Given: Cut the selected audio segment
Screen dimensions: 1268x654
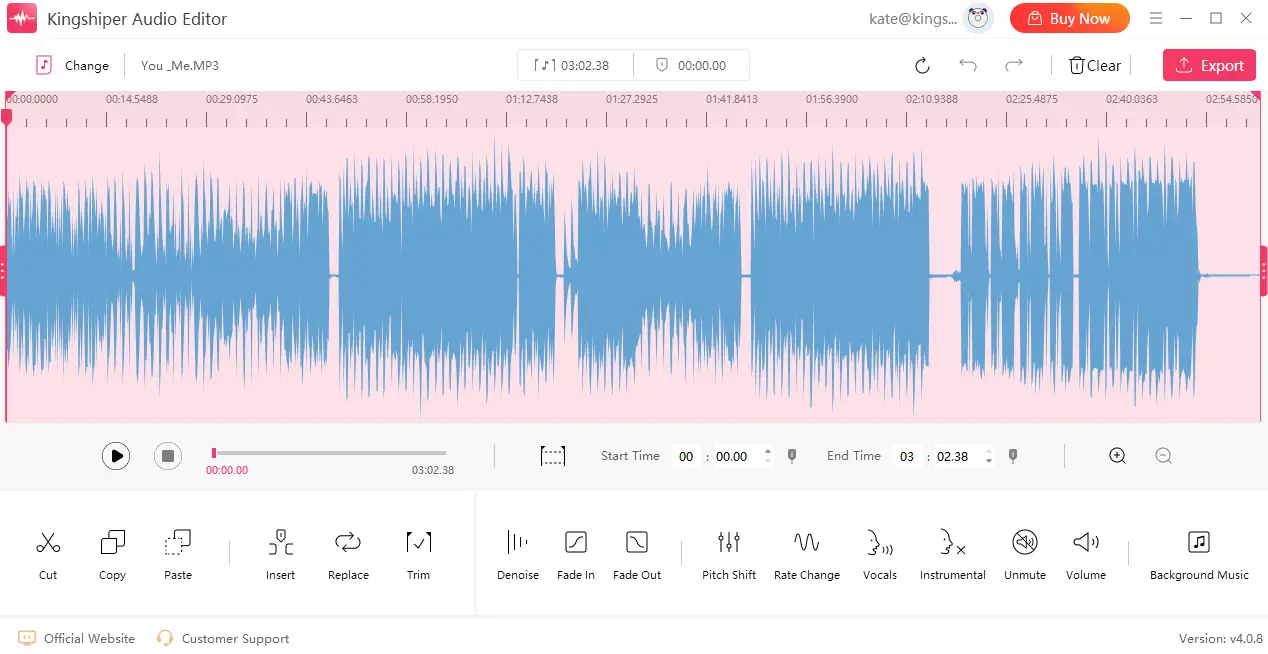Looking at the screenshot, I should point(48,550).
